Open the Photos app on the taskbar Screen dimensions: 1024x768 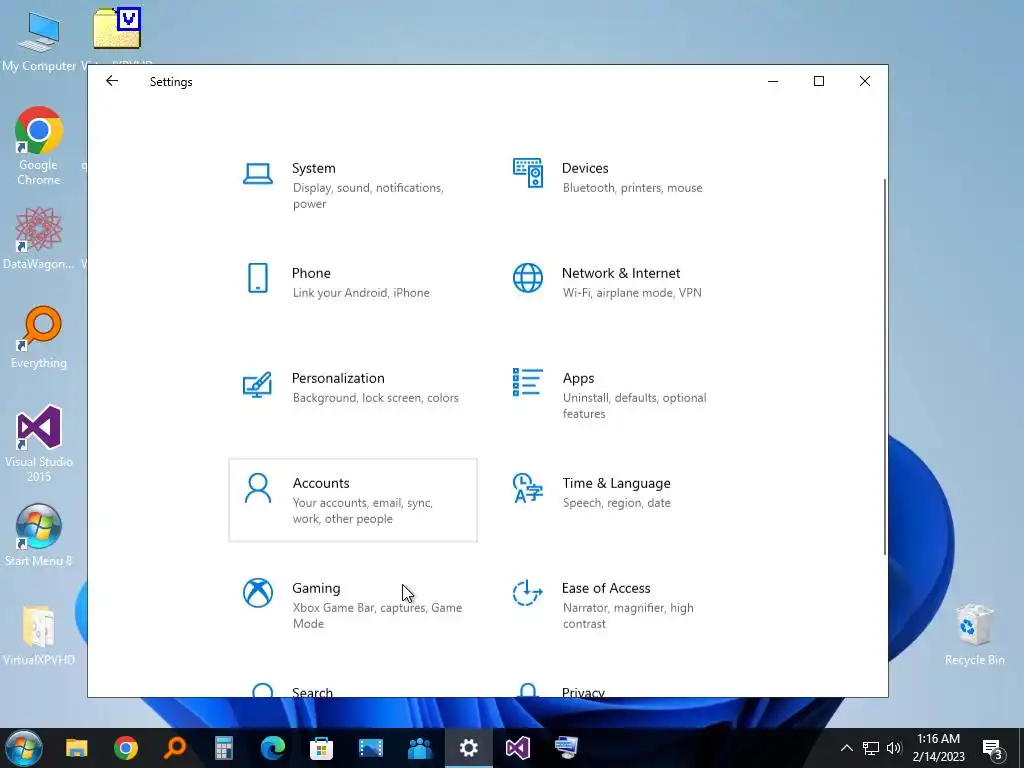coord(370,748)
